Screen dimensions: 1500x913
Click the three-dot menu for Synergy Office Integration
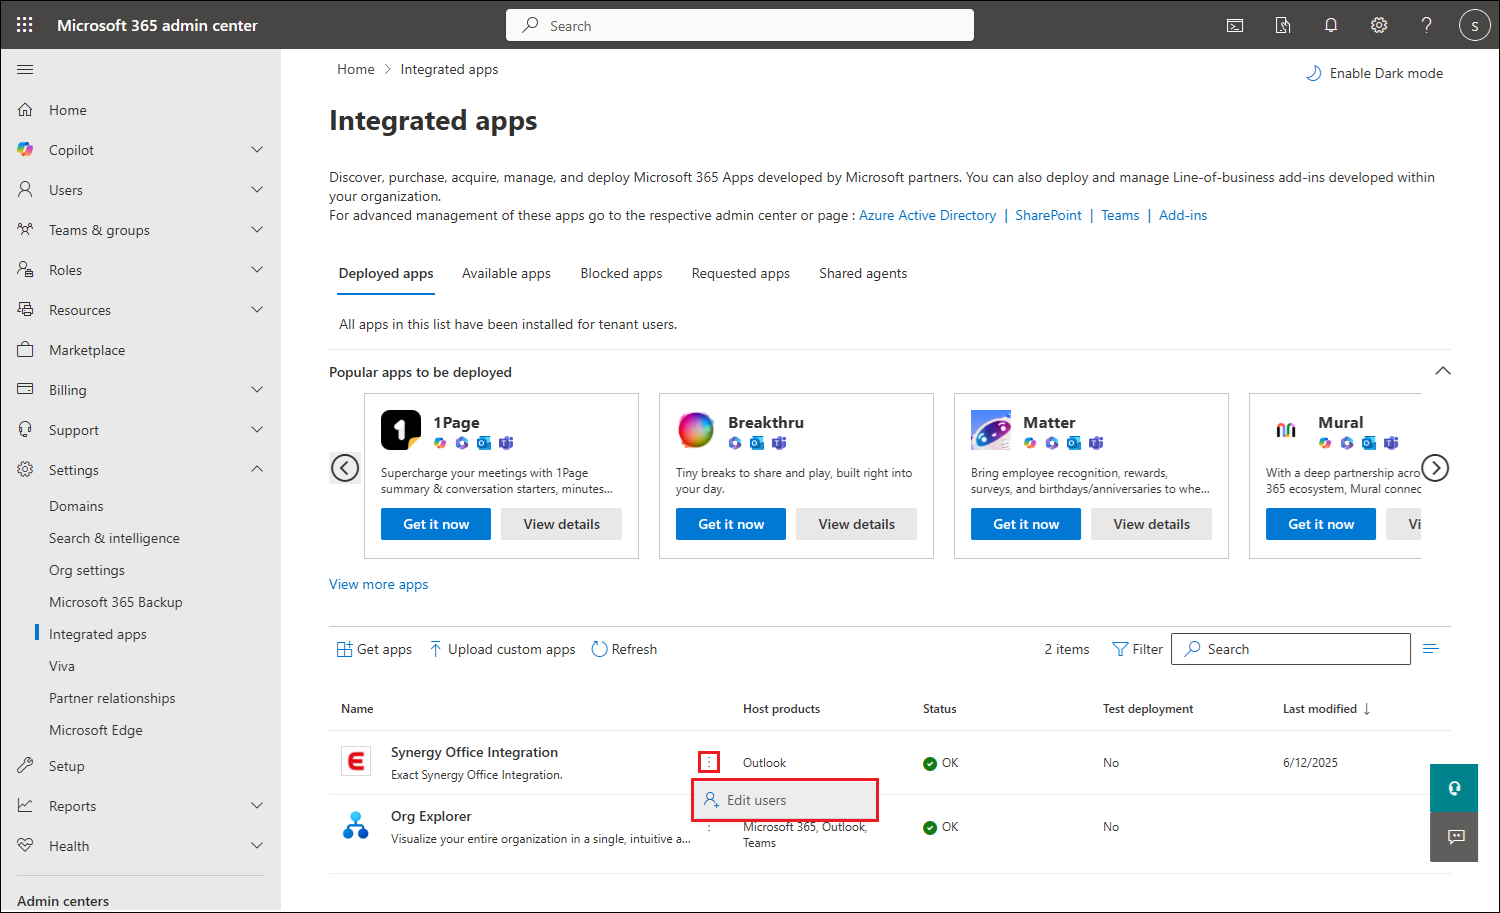(x=709, y=763)
